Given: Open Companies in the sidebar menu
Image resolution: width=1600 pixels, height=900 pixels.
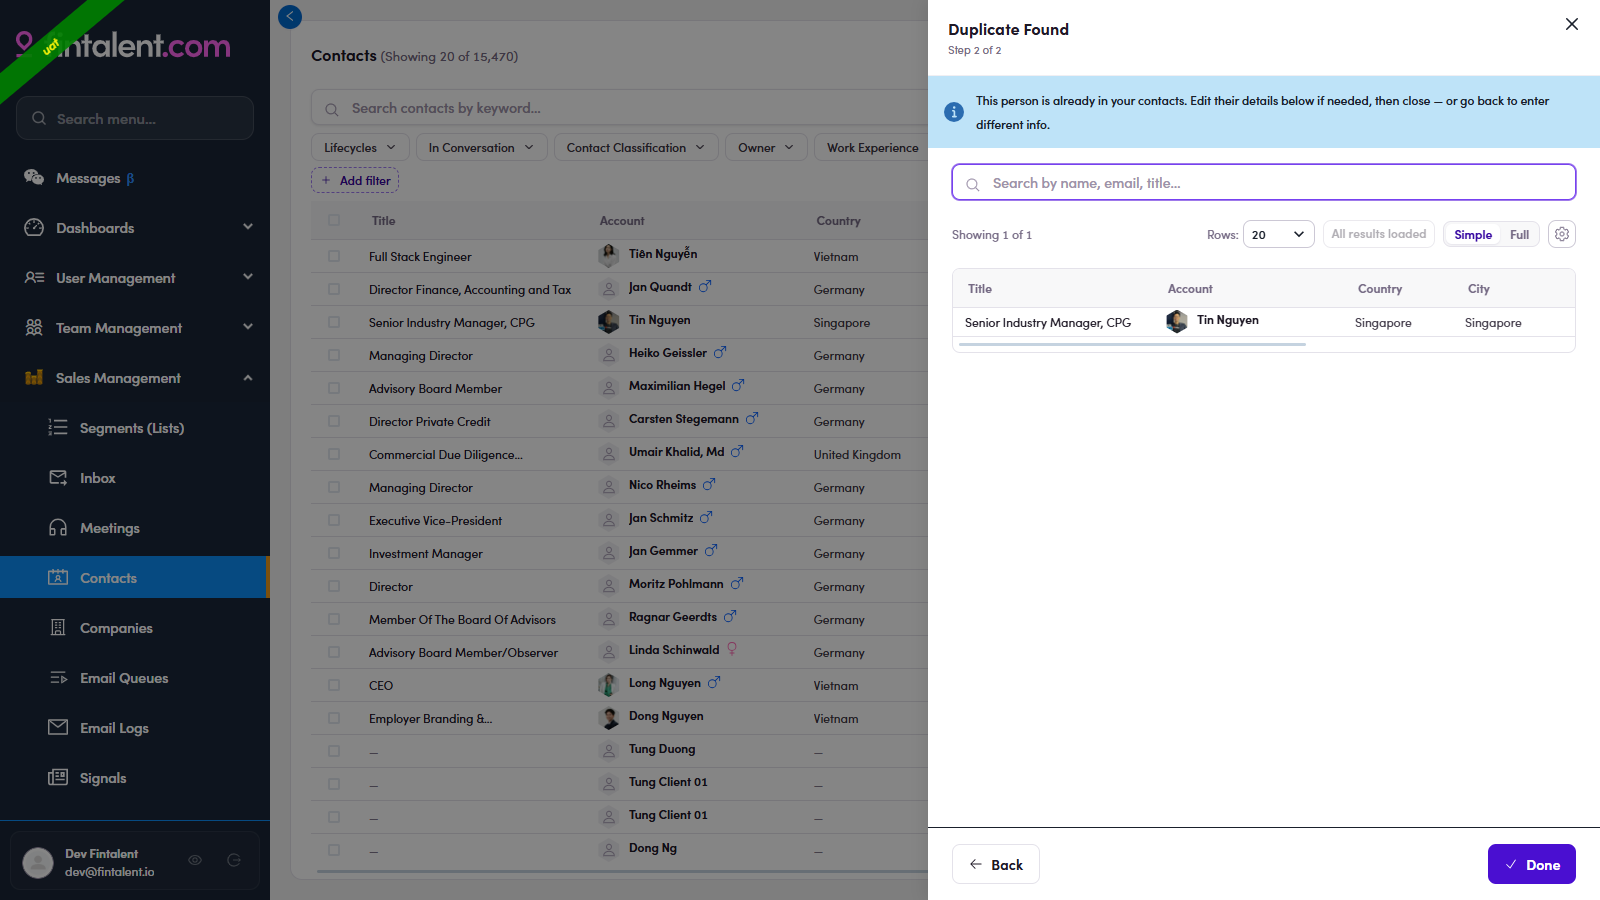Looking at the screenshot, I should (x=116, y=627).
